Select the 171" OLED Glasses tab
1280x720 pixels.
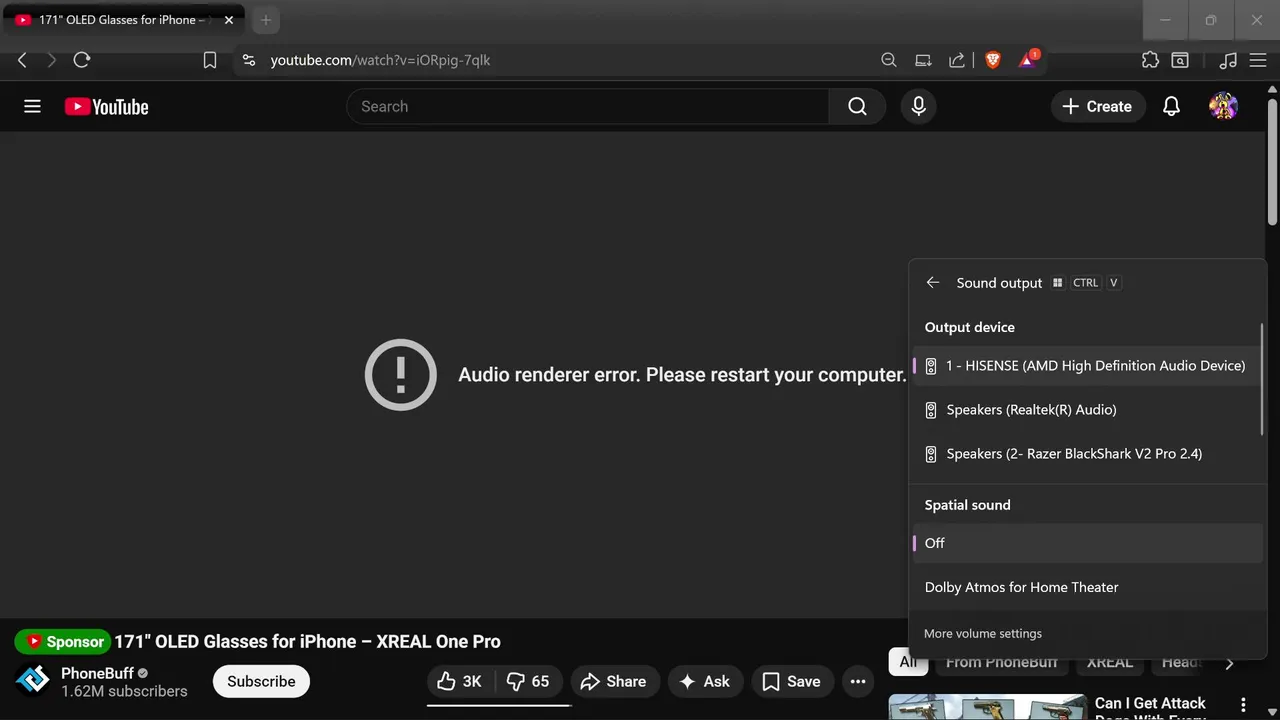click(x=123, y=20)
